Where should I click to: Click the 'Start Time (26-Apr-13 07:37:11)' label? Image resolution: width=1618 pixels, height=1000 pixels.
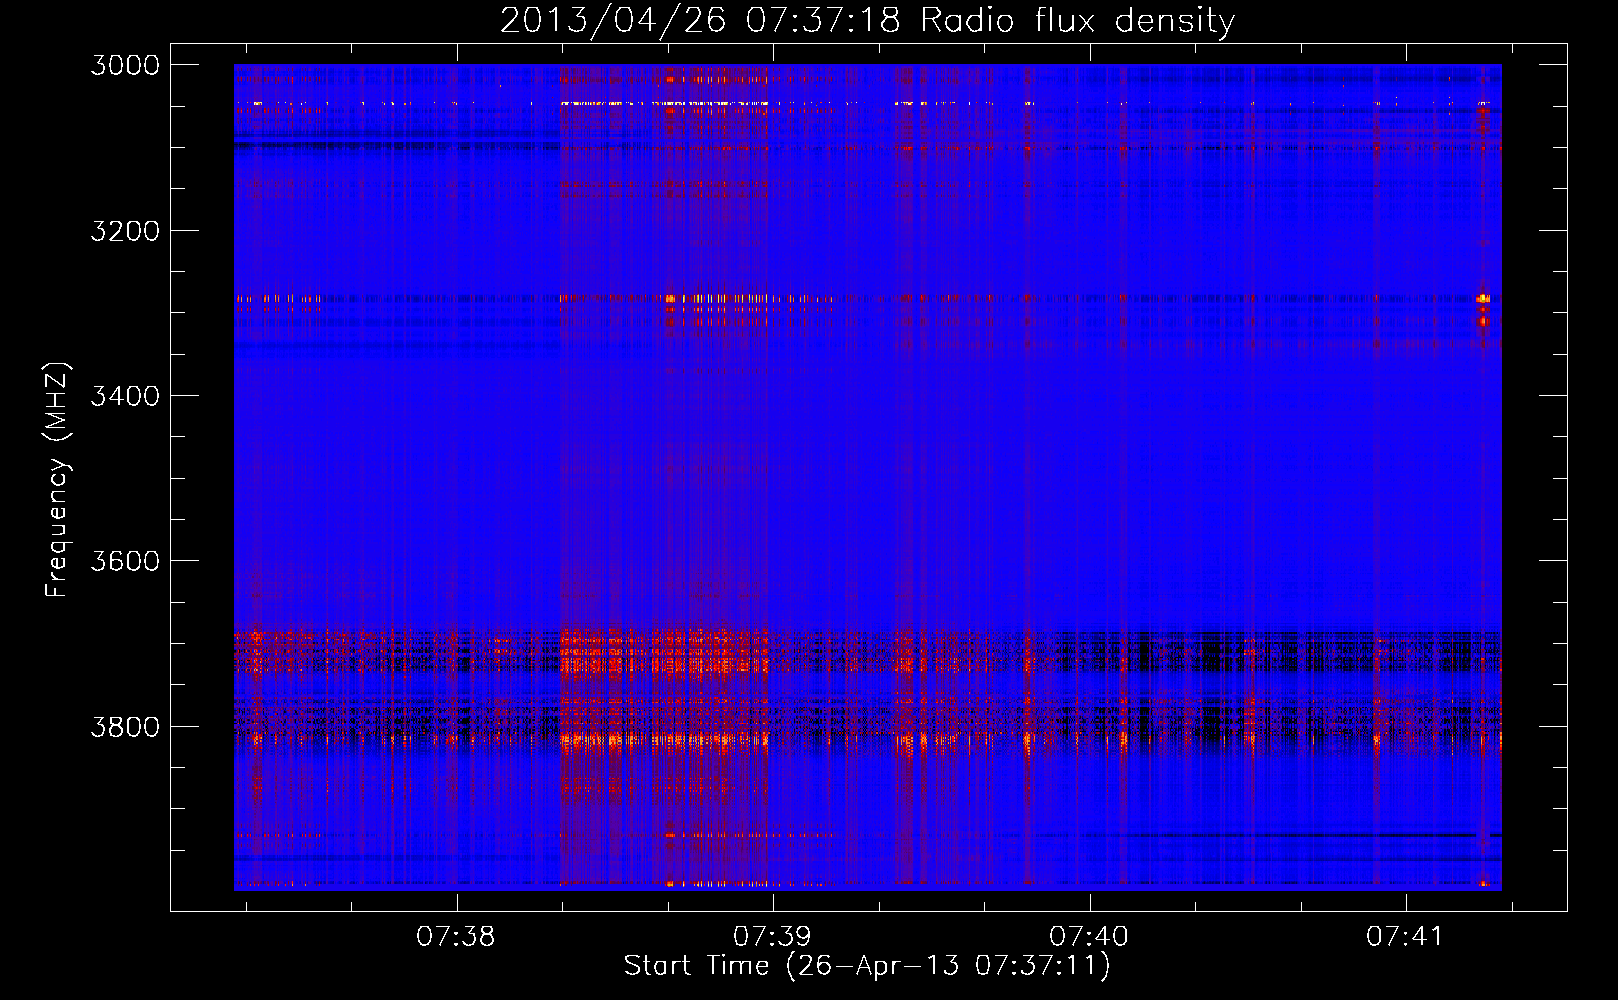[867, 965]
